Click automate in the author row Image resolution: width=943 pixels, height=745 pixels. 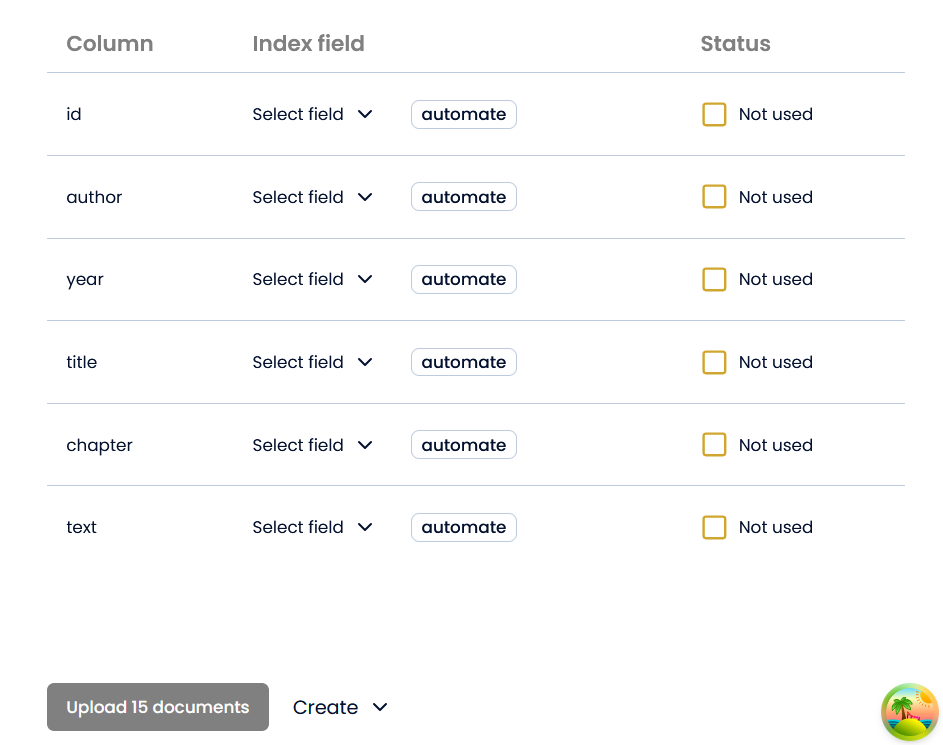pos(463,197)
